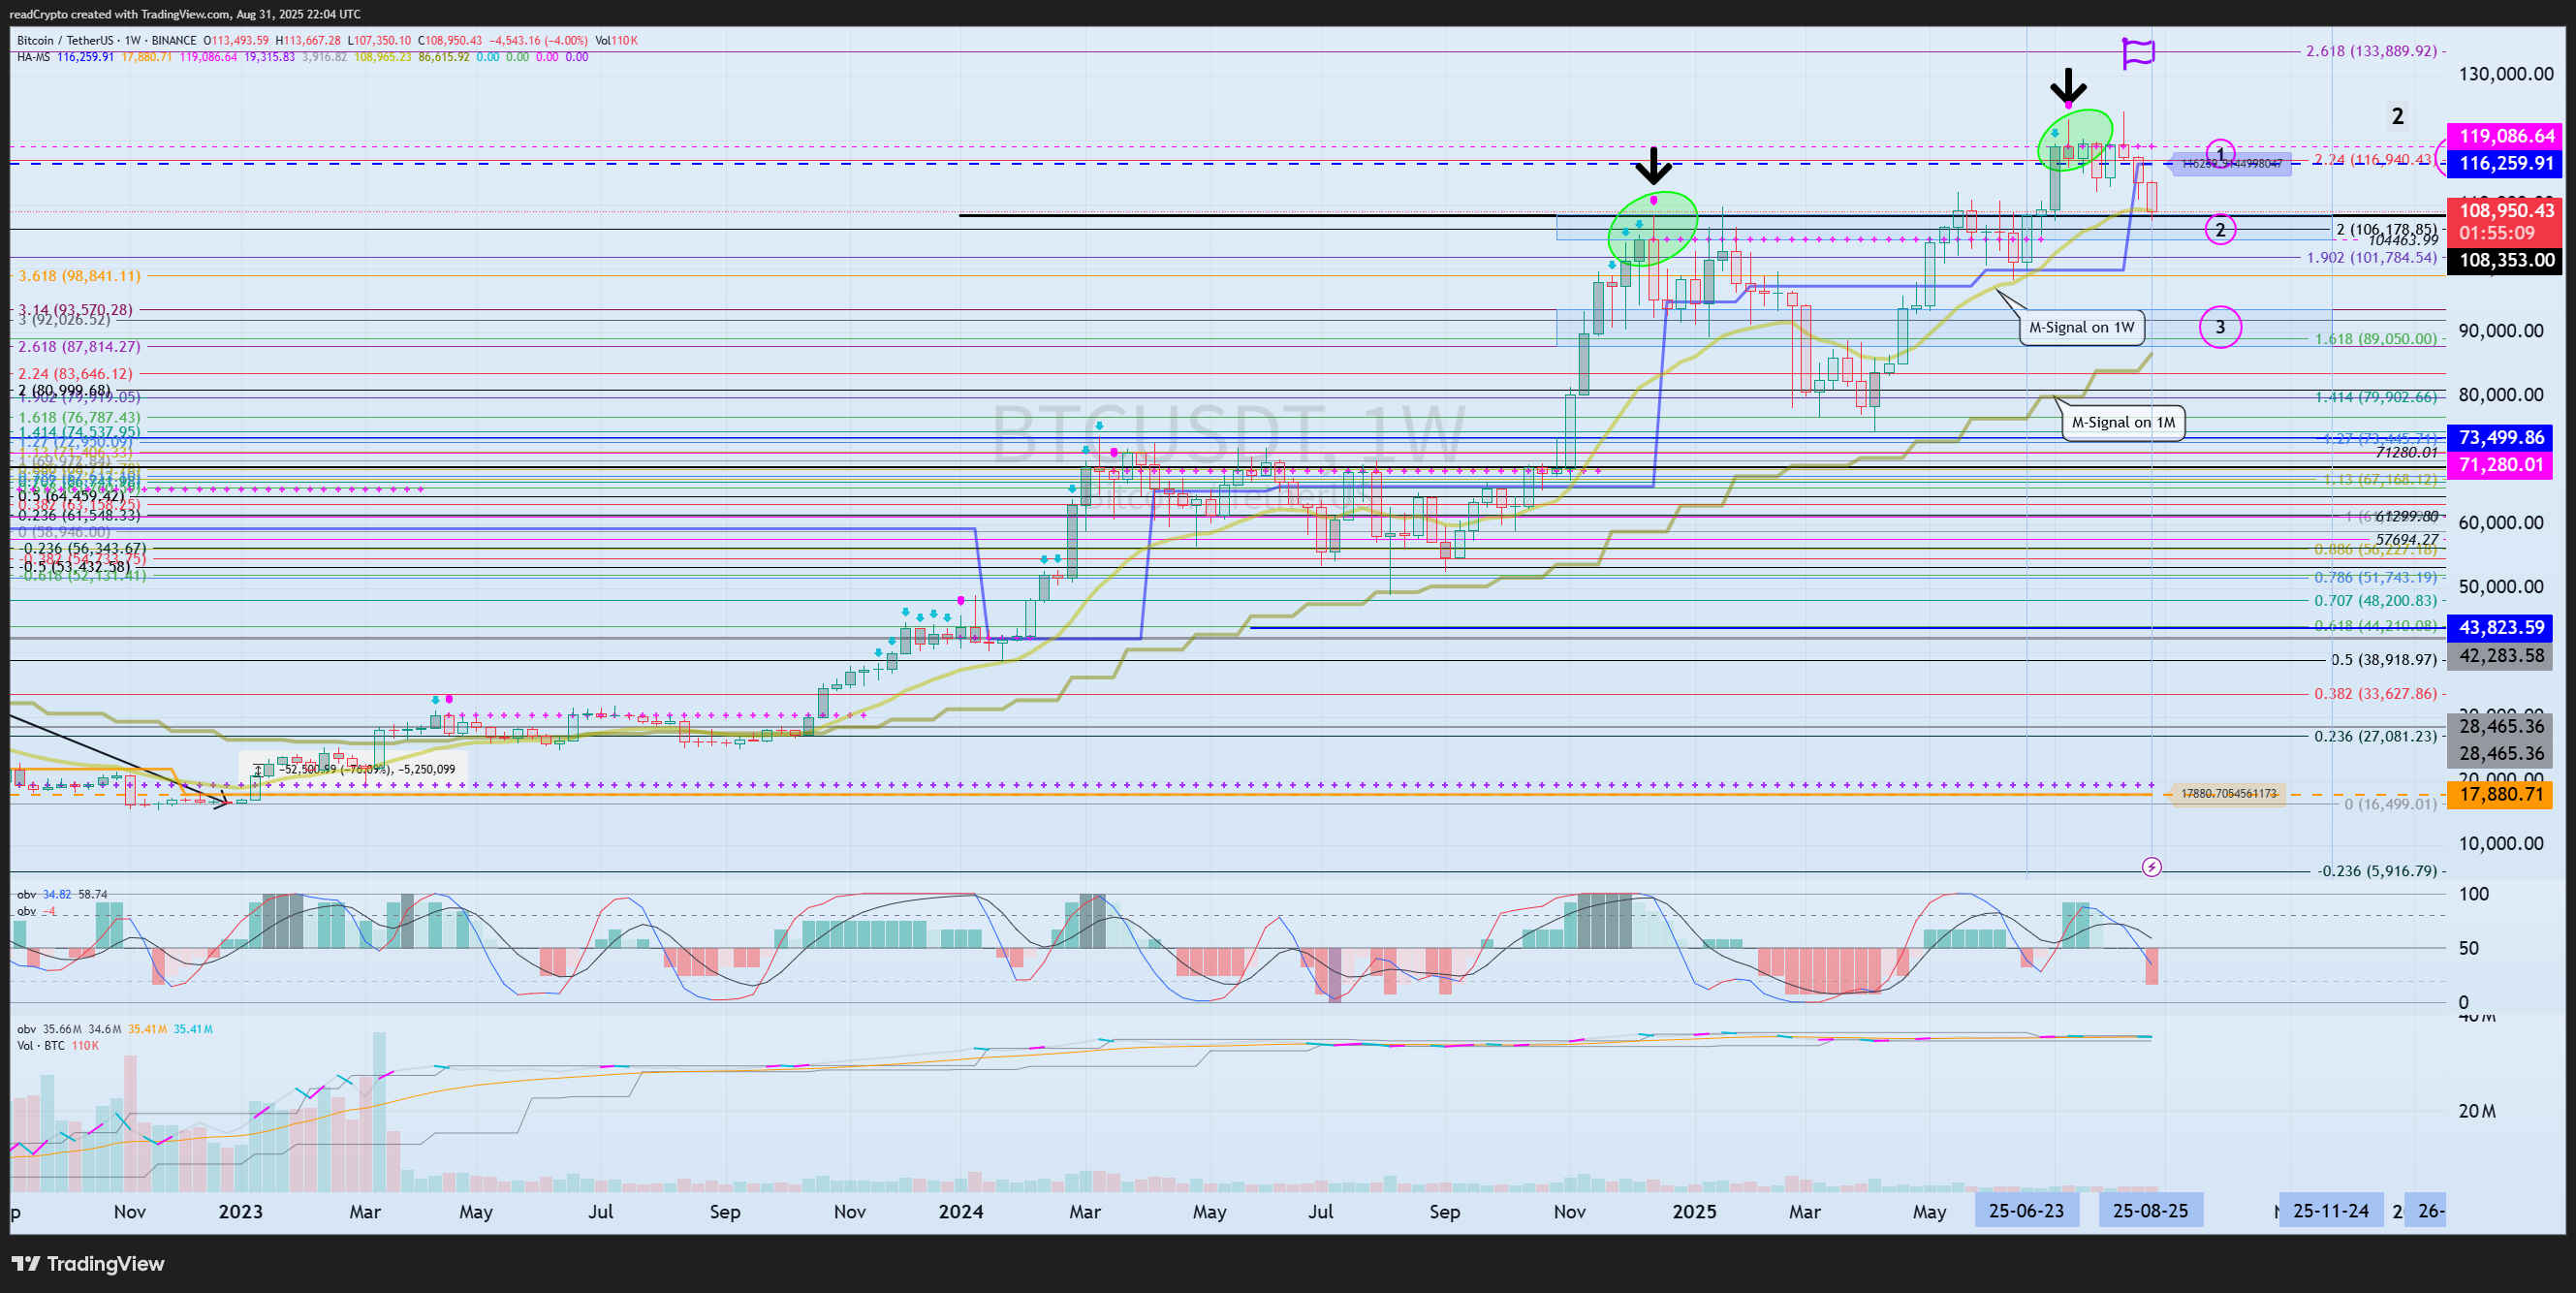Click high value H113,667.28 in legend
The width and height of the screenshot is (2576, 1293).
pyautogui.click(x=308, y=41)
